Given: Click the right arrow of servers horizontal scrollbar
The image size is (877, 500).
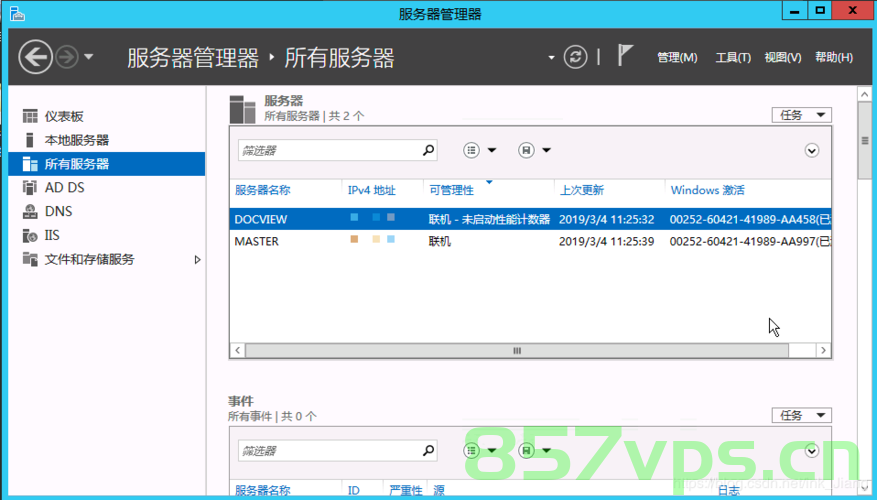Looking at the screenshot, I should 823,351.
